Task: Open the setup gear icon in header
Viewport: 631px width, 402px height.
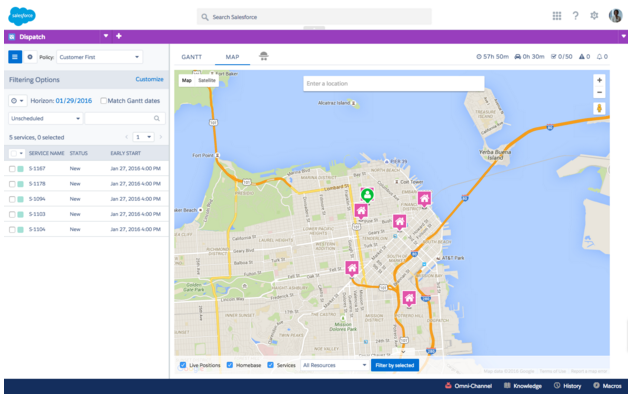Action: point(595,16)
